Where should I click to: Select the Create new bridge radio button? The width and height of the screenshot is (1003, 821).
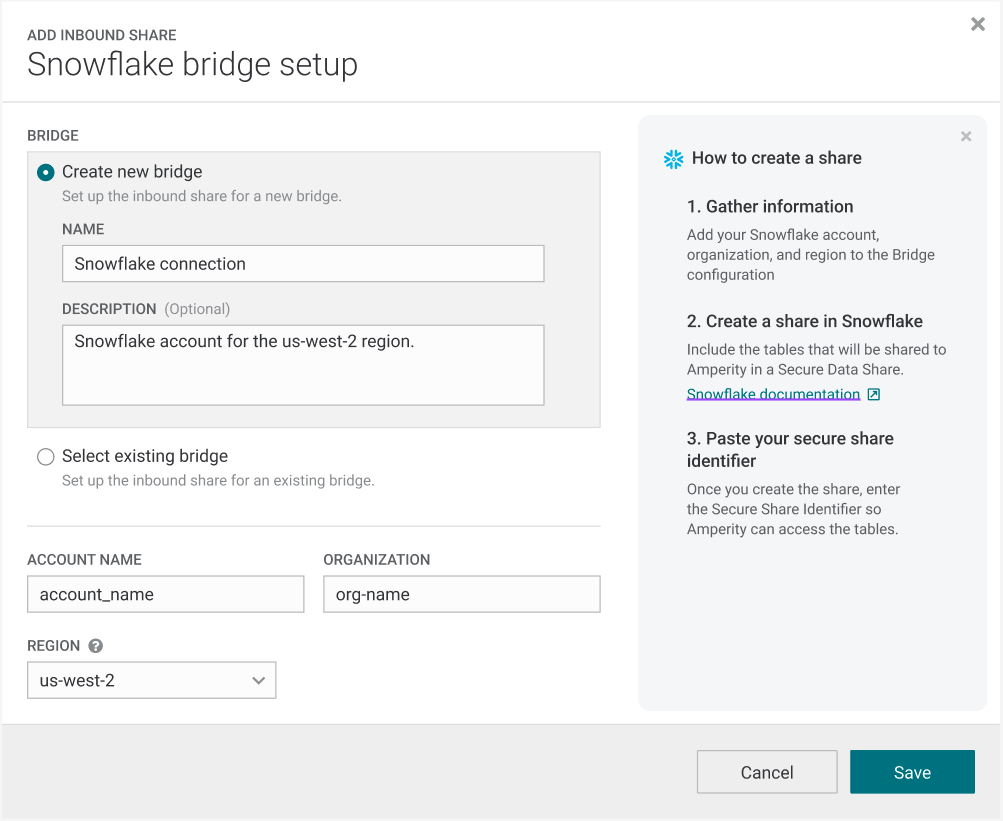46,172
